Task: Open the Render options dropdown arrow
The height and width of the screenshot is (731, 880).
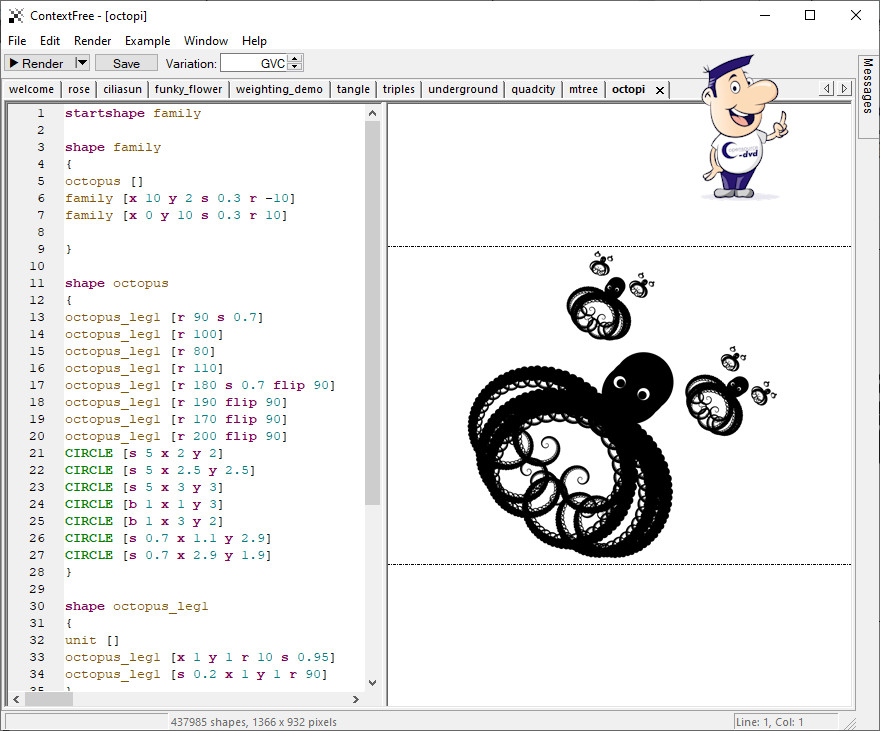Action: (x=82, y=63)
